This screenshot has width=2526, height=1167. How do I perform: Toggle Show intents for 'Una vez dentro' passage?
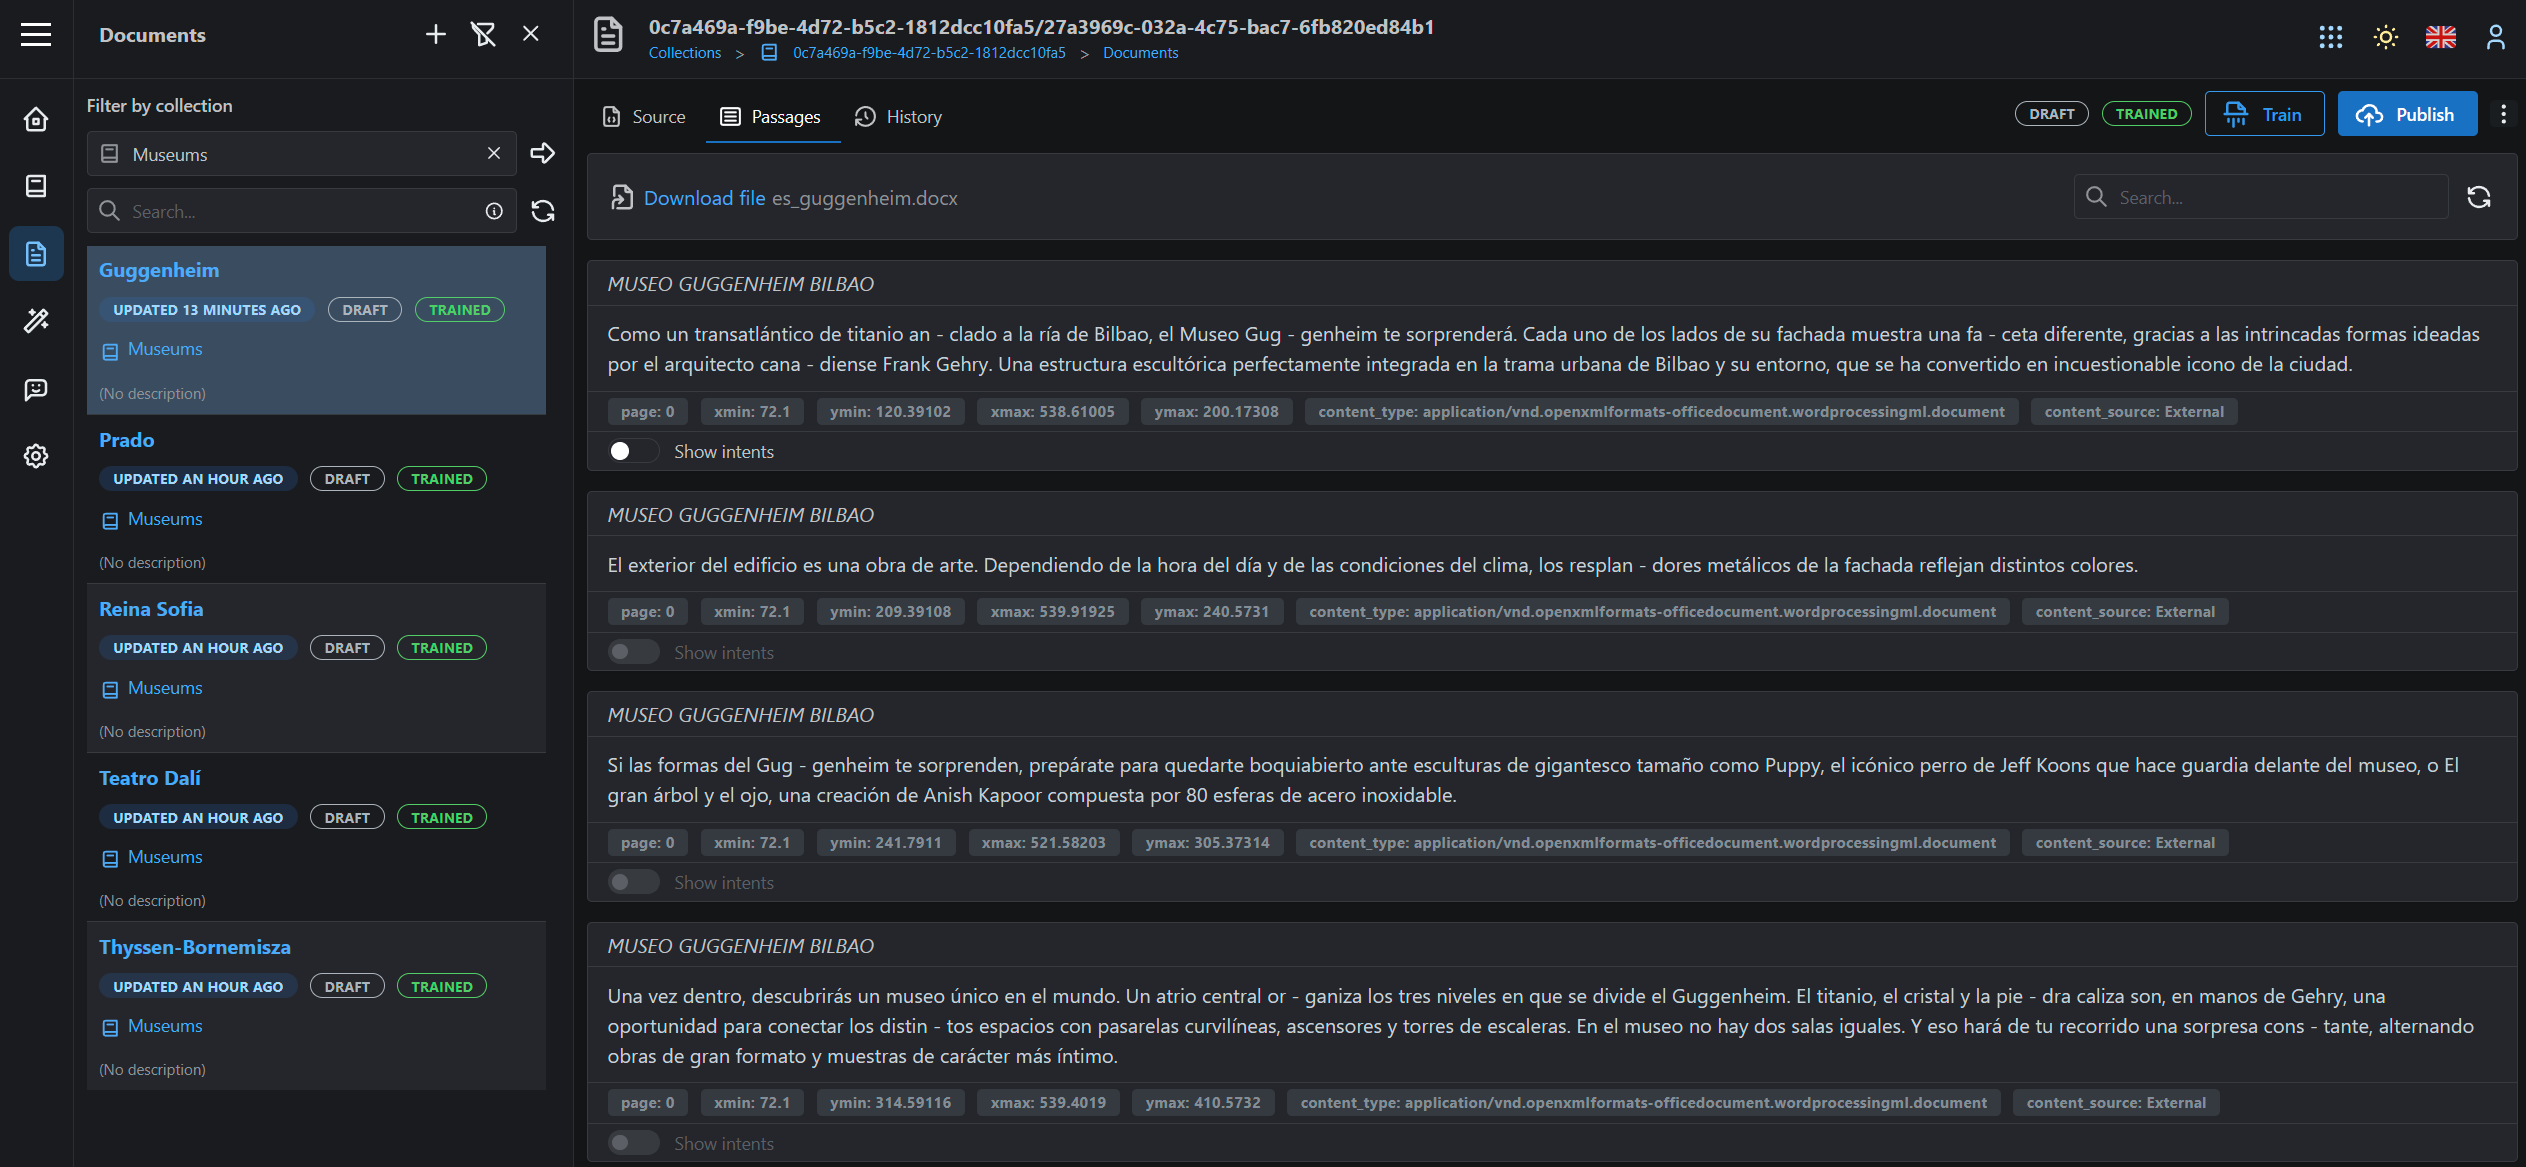pos(634,1143)
